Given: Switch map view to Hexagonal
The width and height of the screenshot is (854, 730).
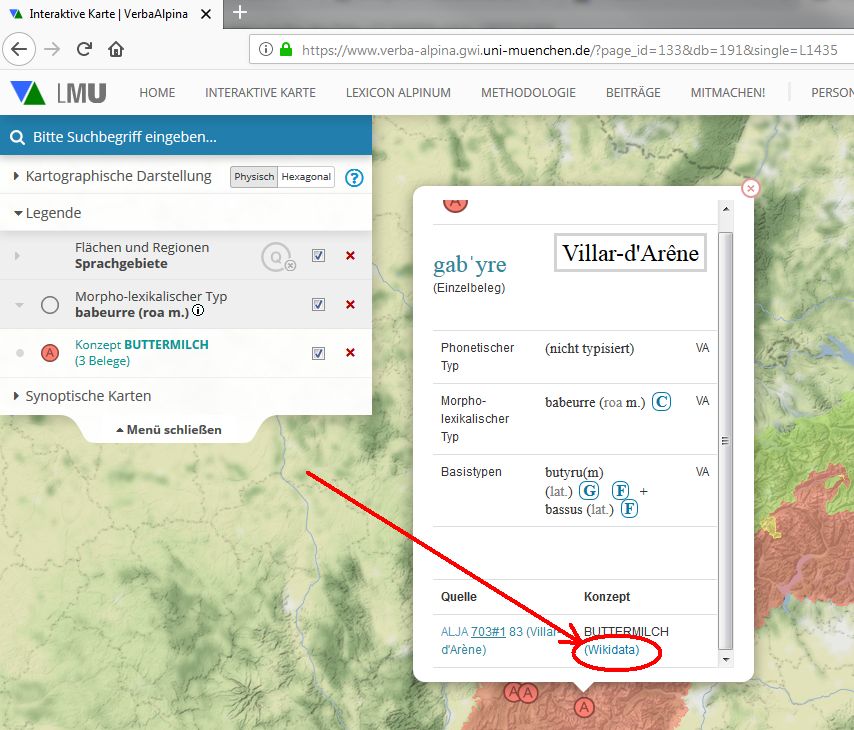Looking at the screenshot, I should tap(306, 177).
